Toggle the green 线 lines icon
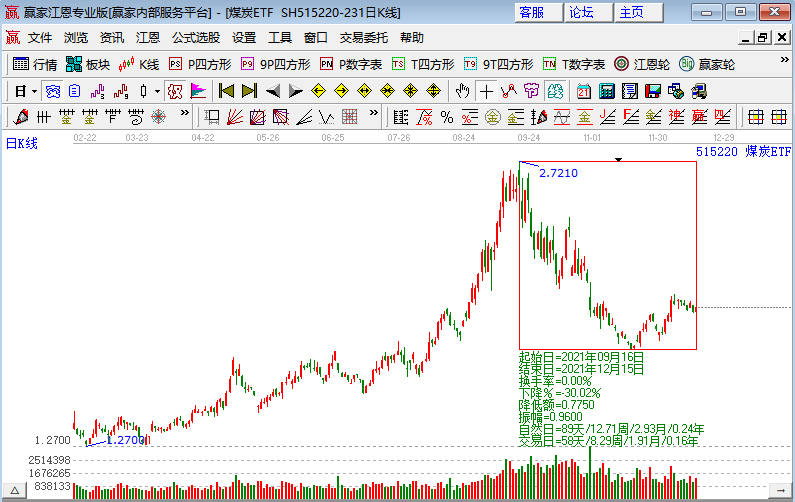The image size is (795, 502). click(x=556, y=92)
